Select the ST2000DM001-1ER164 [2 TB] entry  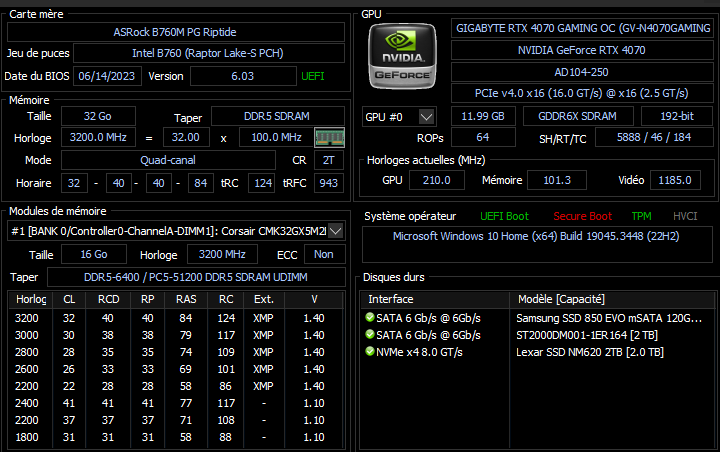(x=587, y=335)
